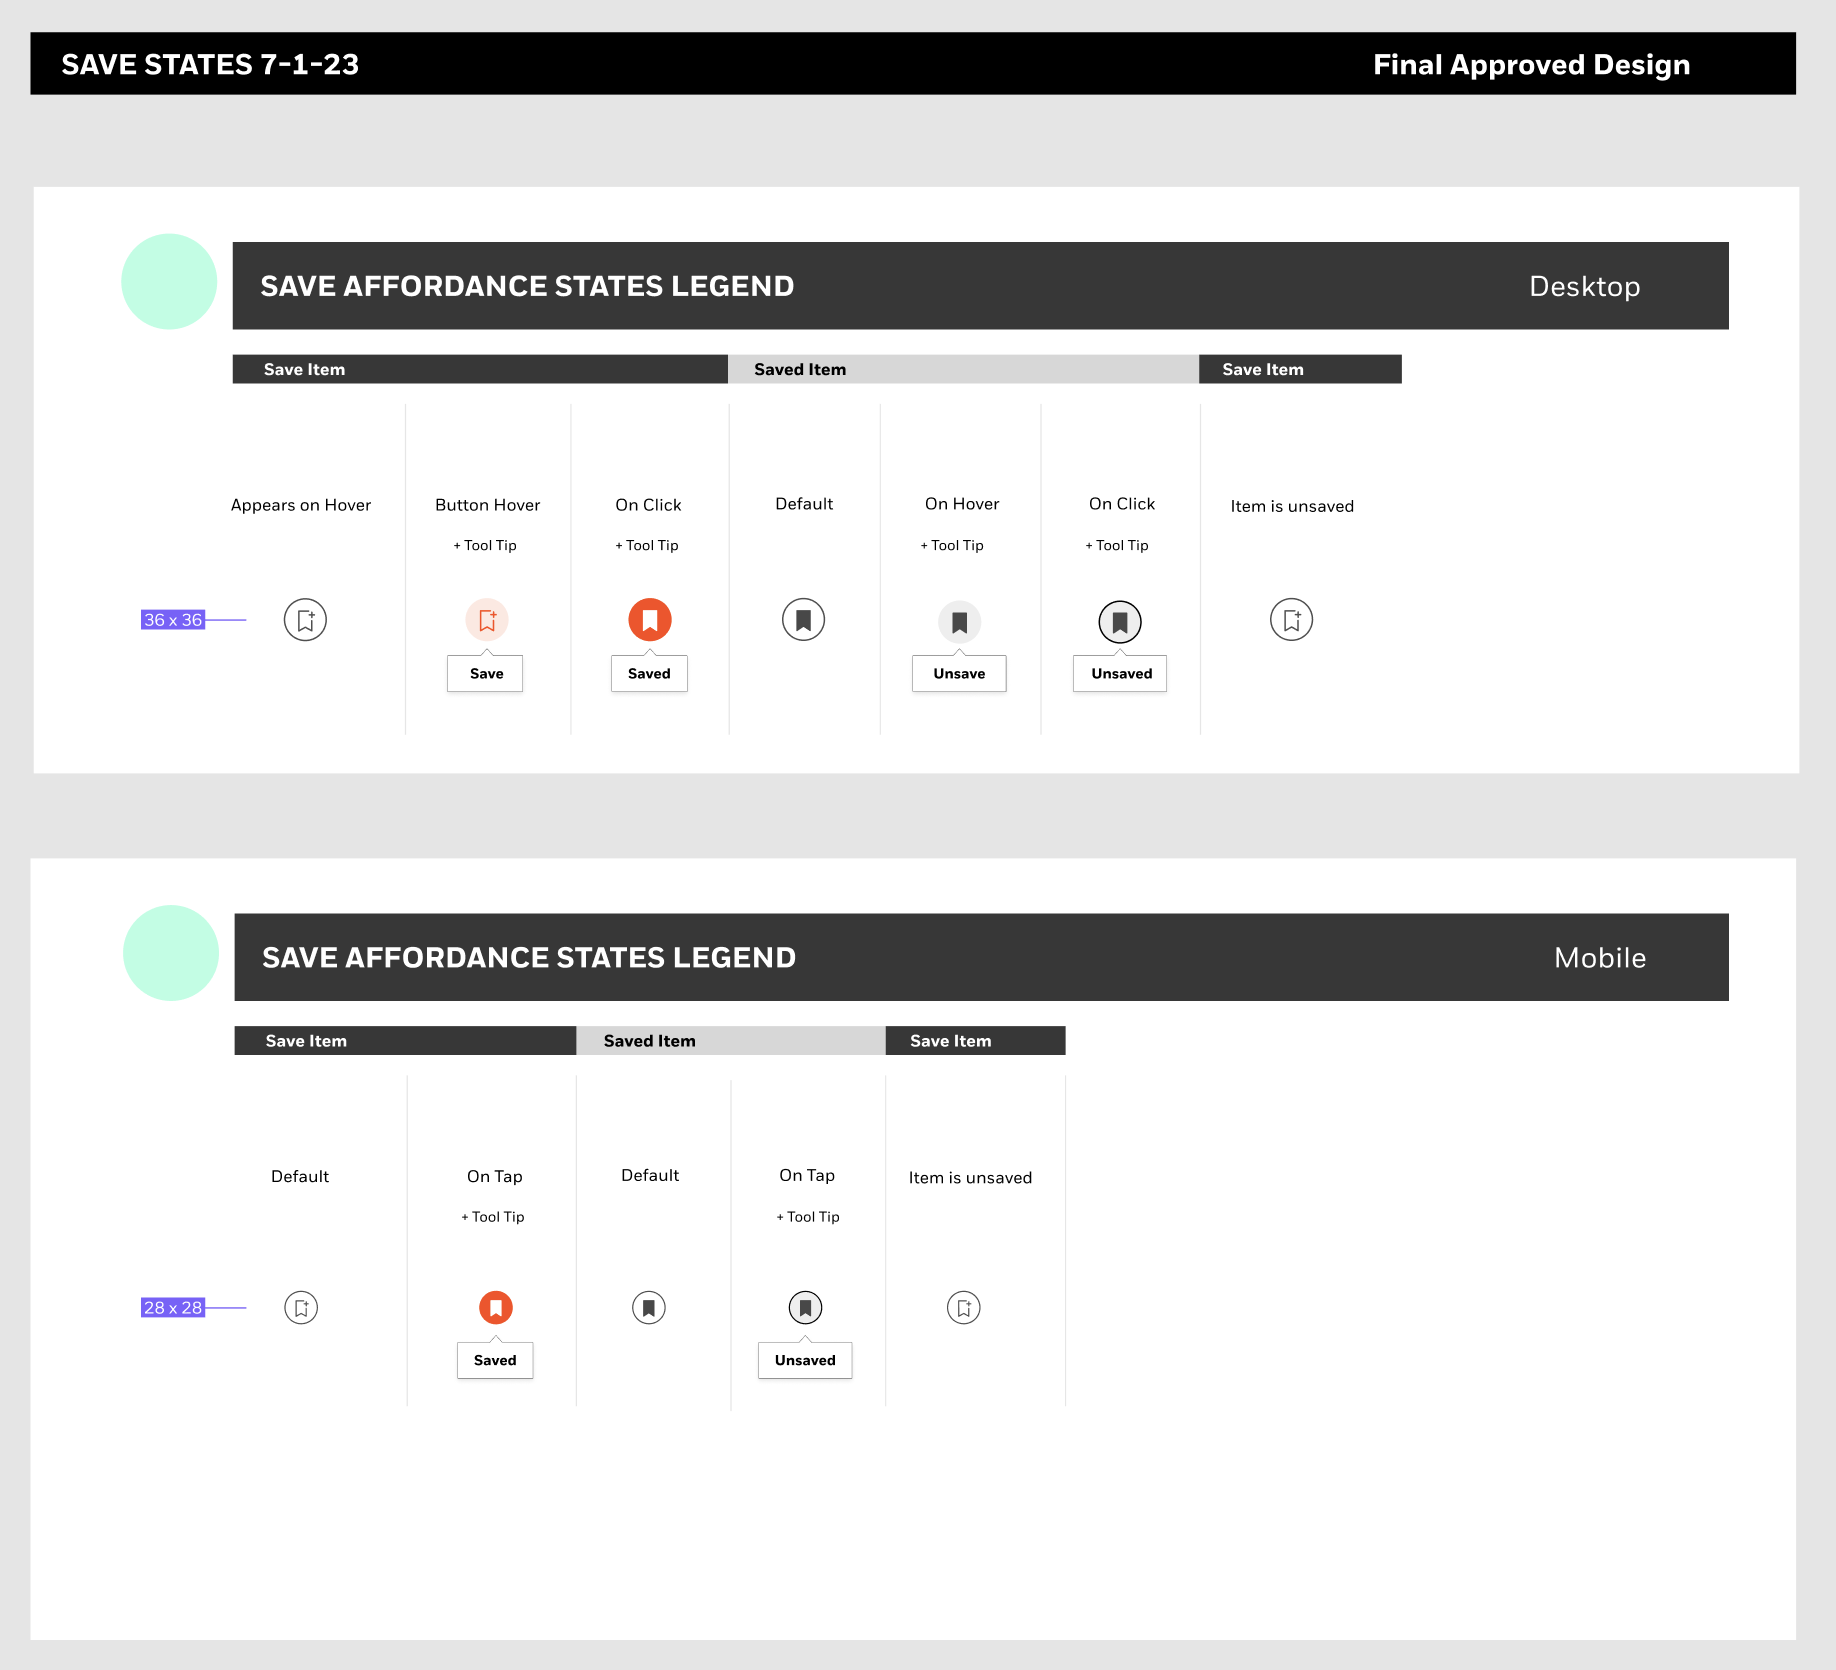Click the 'Save' tooltip under Button Hover
The height and width of the screenshot is (1670, 1836).
point(485,673)
